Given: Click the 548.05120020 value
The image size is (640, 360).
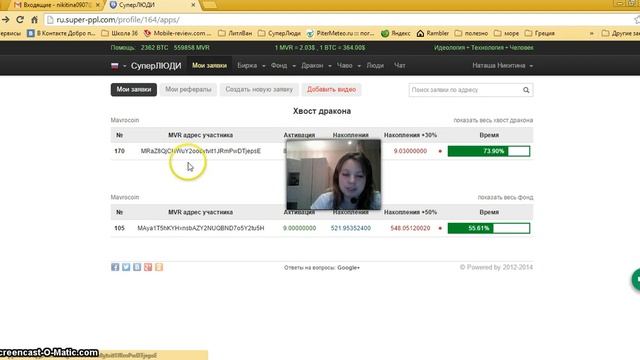Looking at the screenshot, I should (x=410, y=228).
